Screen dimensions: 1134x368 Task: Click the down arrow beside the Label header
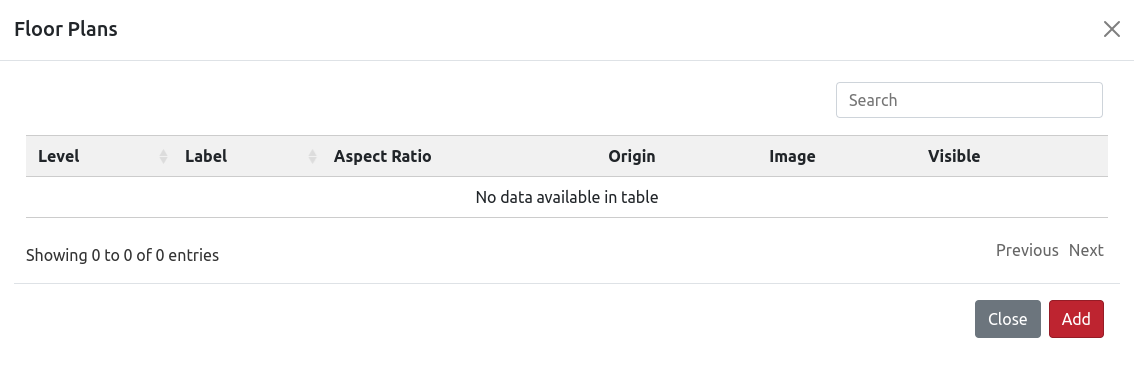click(x=312, y=160)
